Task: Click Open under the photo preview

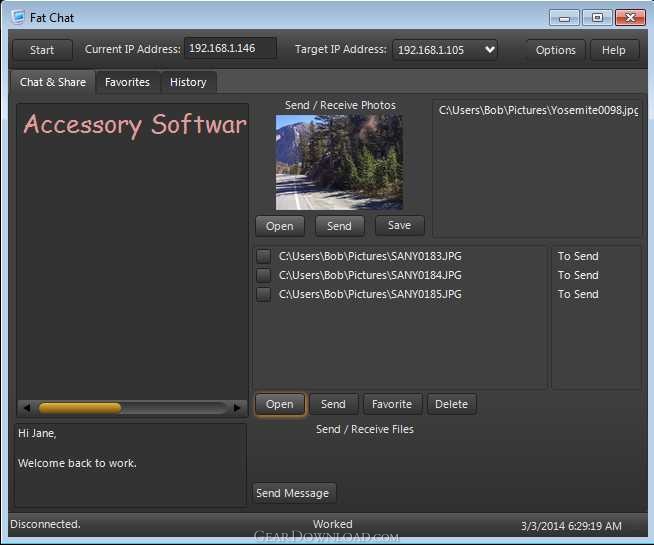Action: [x=280, y=226]
